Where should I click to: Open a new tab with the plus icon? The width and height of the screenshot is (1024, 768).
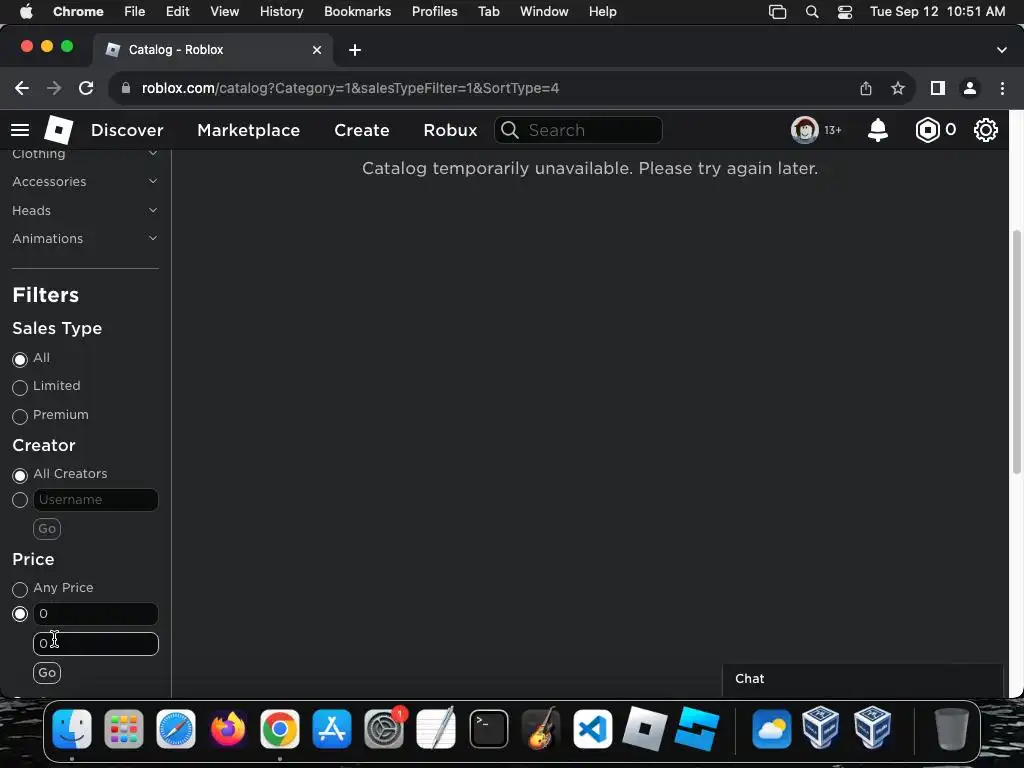[x=355, y=50]
